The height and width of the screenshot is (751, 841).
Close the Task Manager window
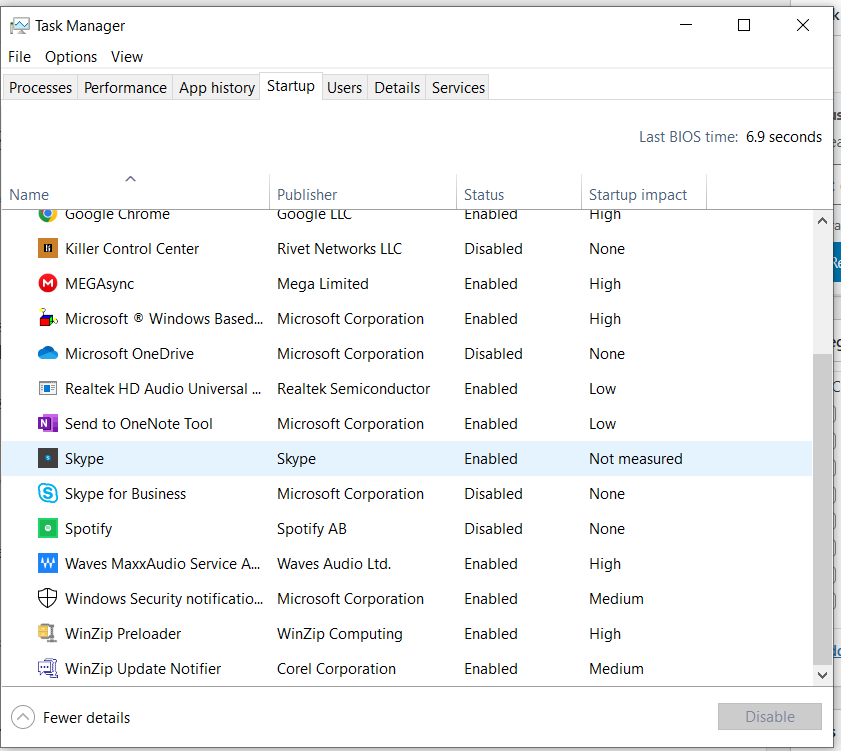coord(802,25)
